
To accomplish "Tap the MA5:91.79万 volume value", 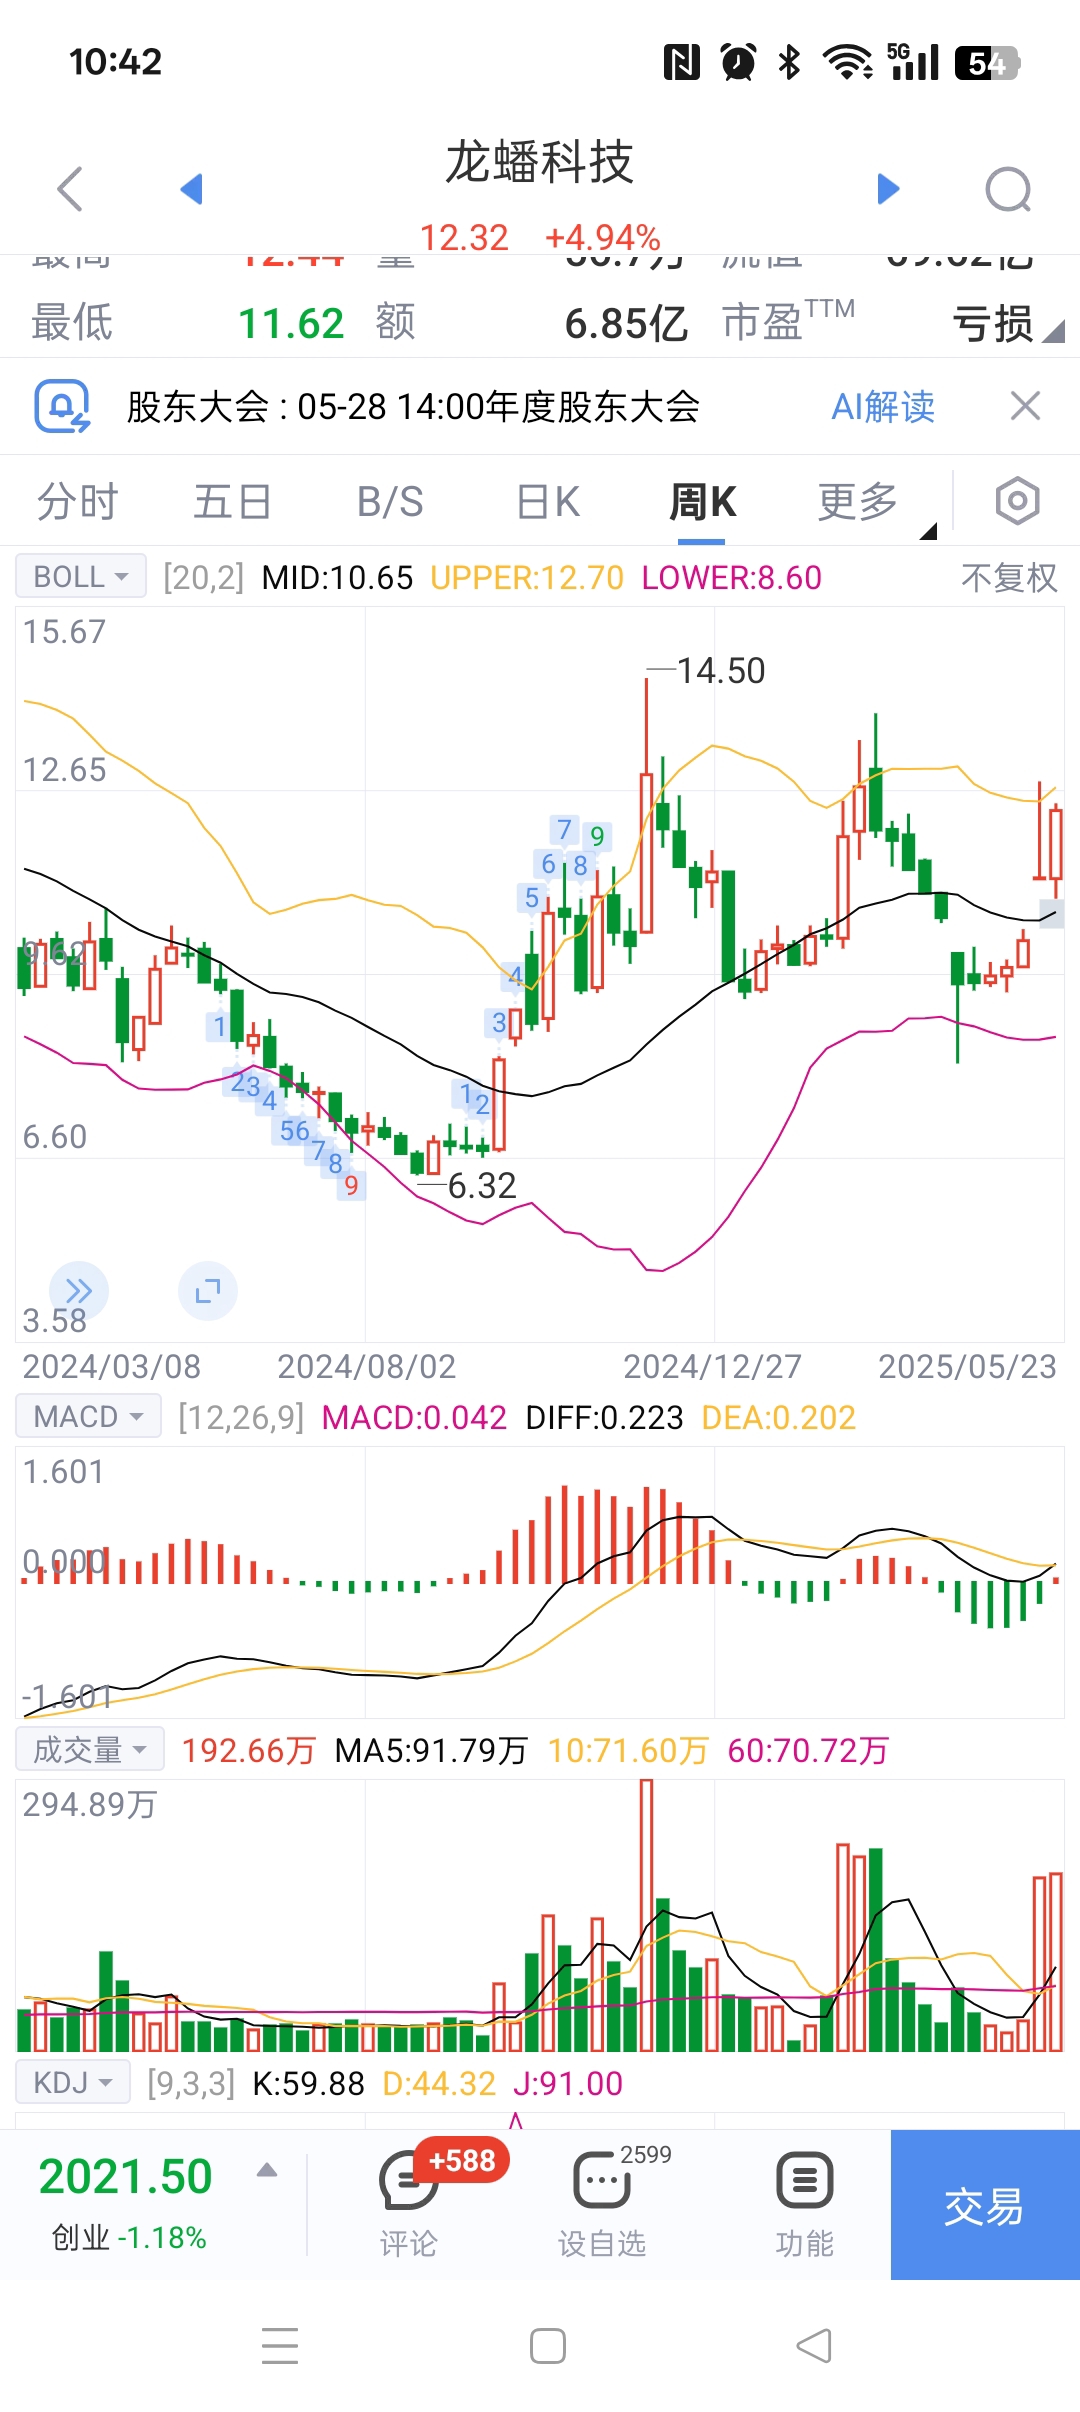I will click(x=431, y=1750).
